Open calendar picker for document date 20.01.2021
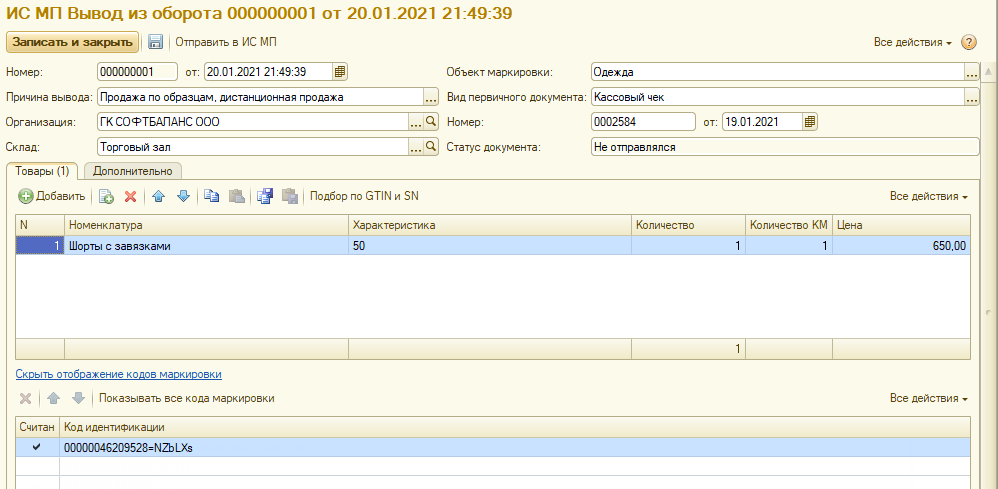The width and height of the screenshot is (998, 489). pos(340,72)
